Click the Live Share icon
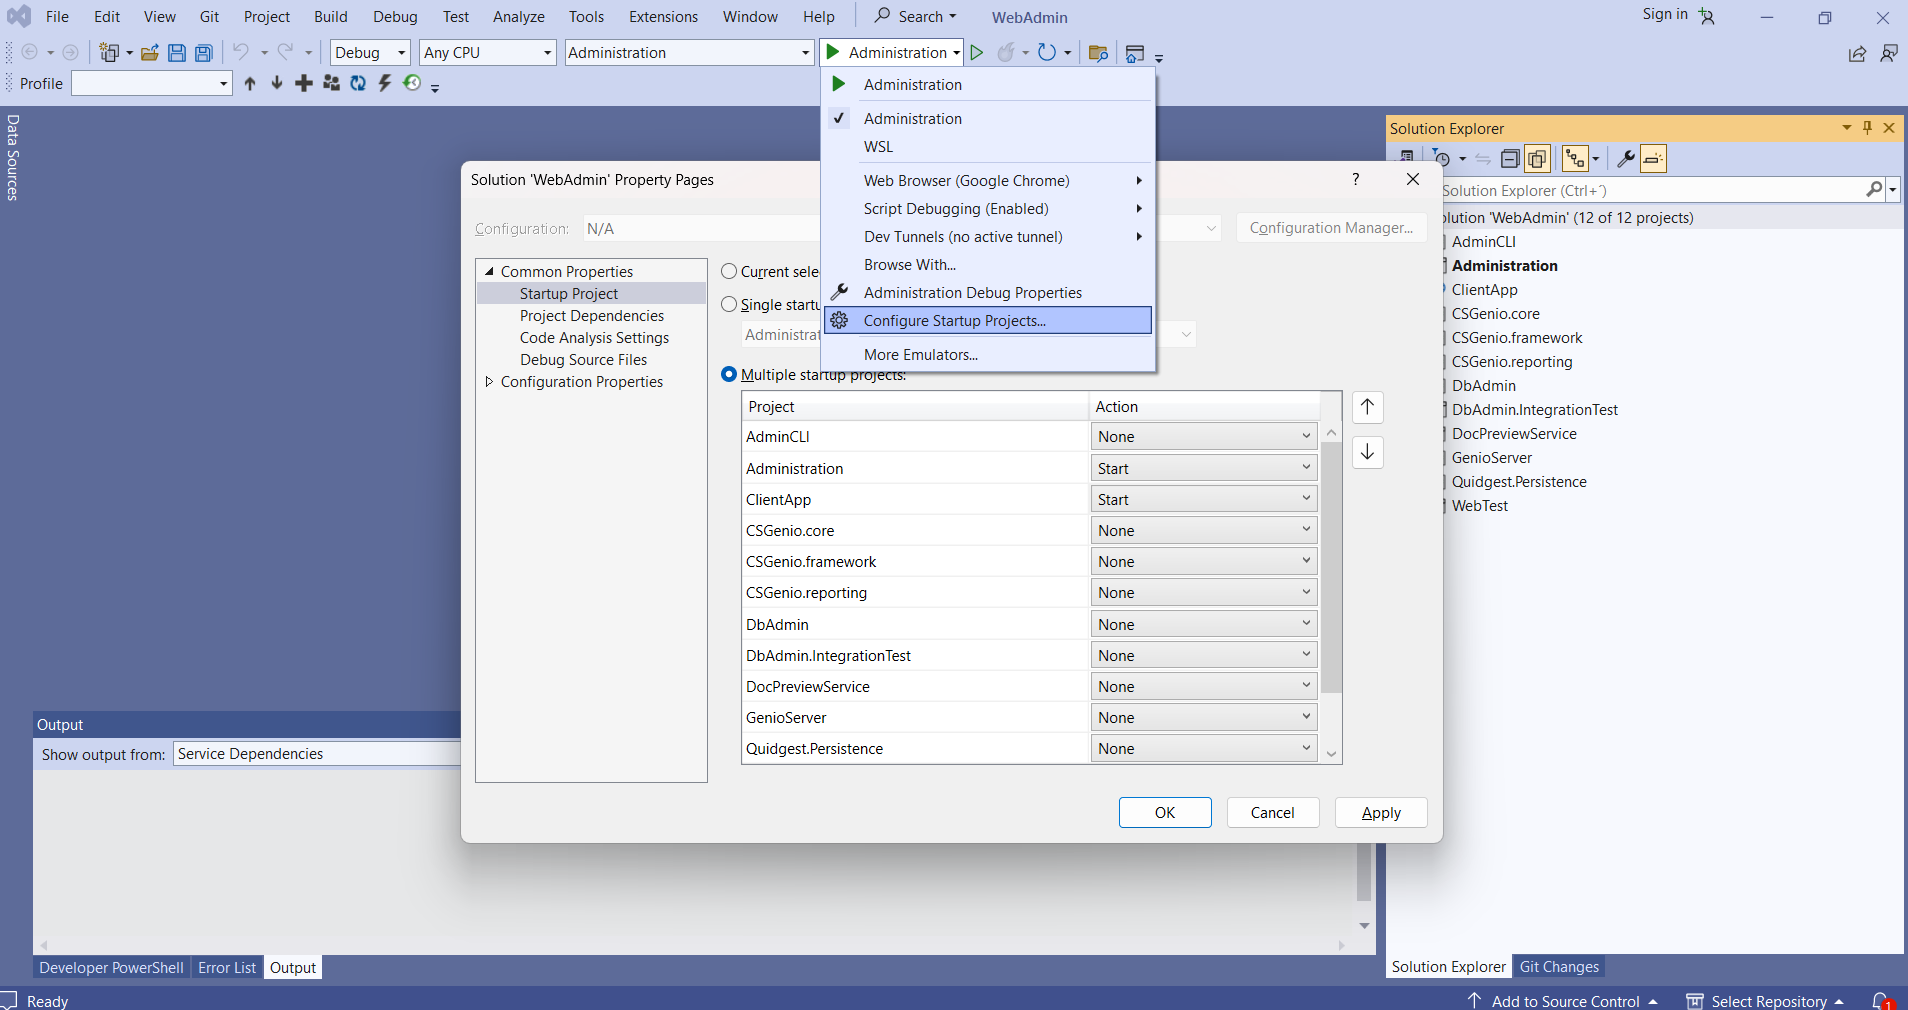 1857,54
